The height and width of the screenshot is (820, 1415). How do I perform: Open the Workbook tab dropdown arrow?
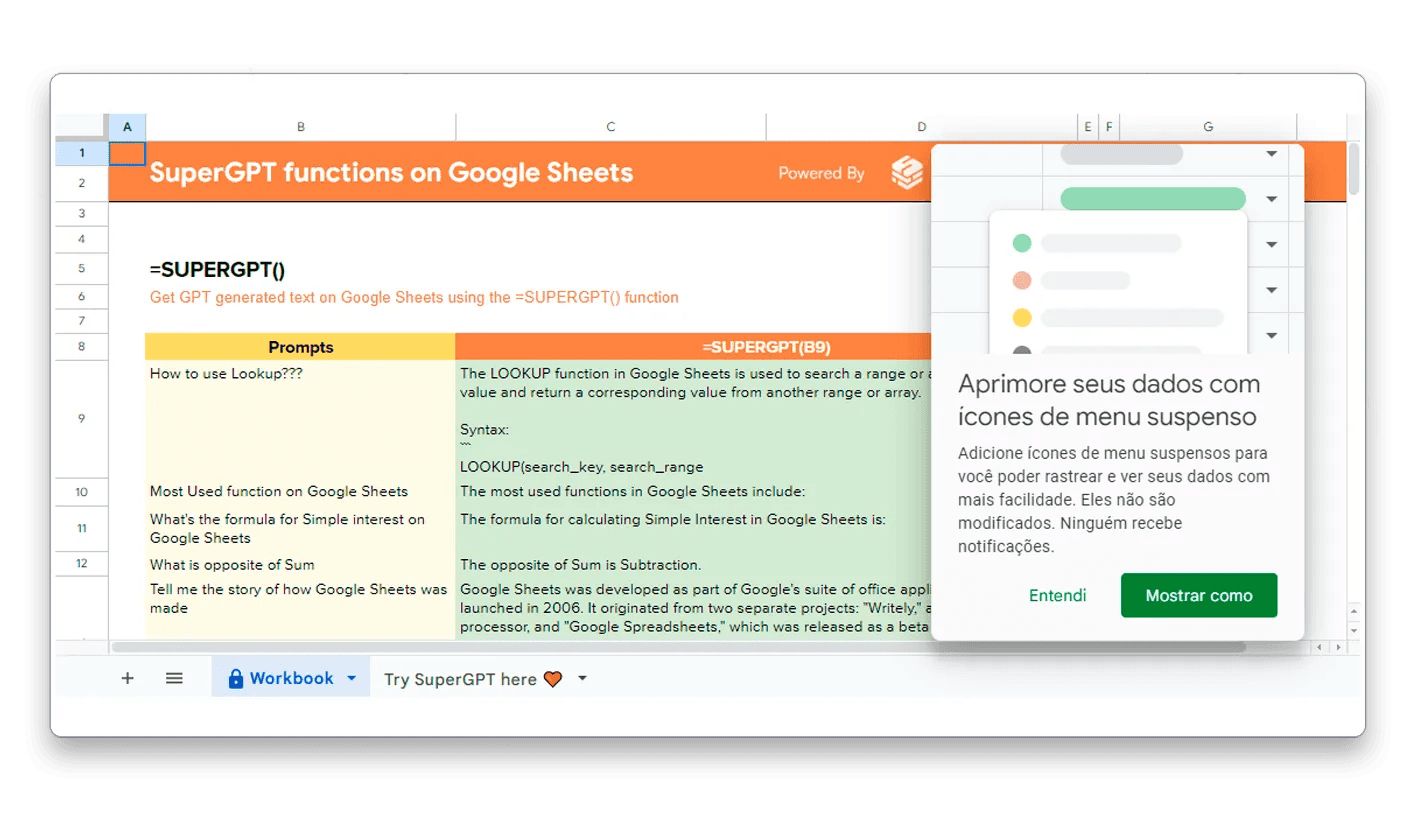click(351, 678)
